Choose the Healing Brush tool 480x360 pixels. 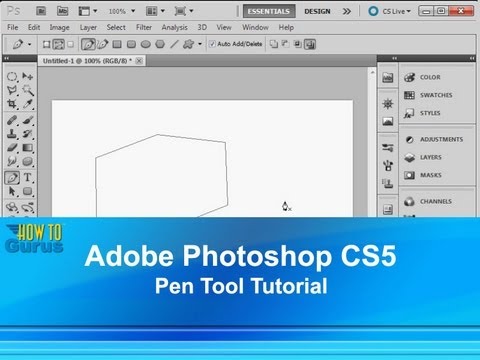pos(12,120)
